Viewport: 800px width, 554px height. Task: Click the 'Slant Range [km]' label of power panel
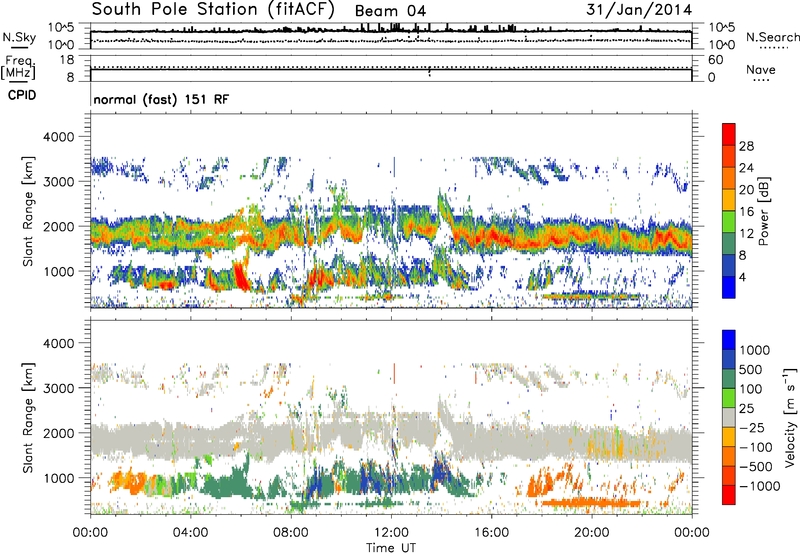(28, 211)
